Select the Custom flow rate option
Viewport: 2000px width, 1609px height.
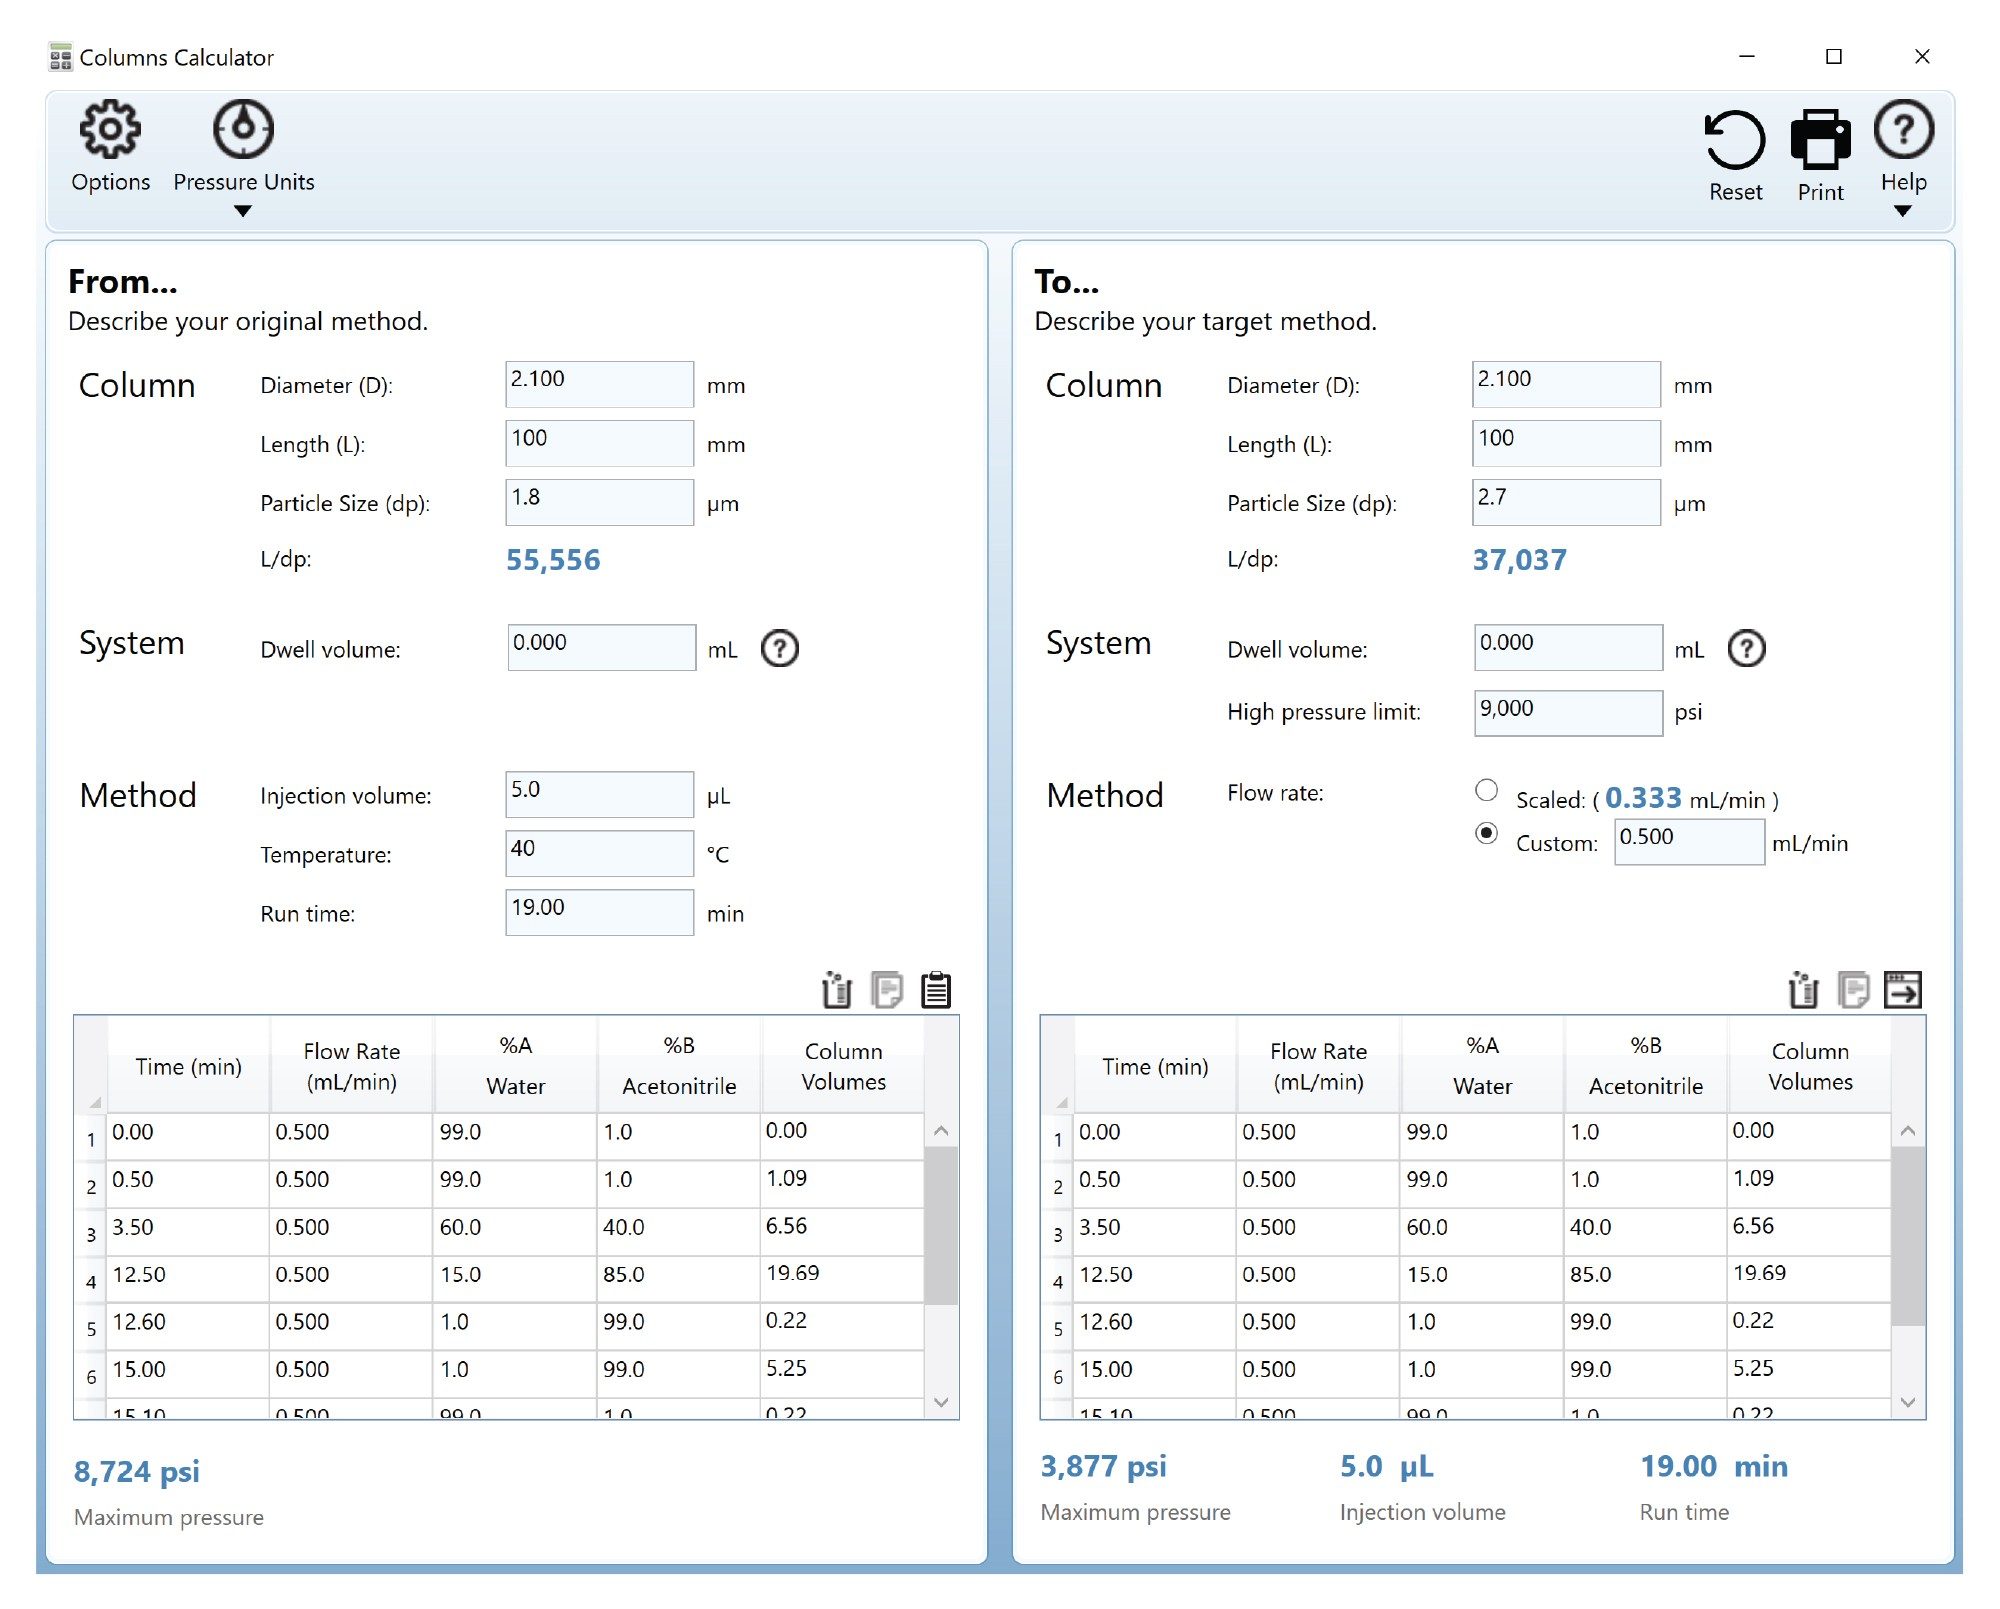click(1486, 833)
